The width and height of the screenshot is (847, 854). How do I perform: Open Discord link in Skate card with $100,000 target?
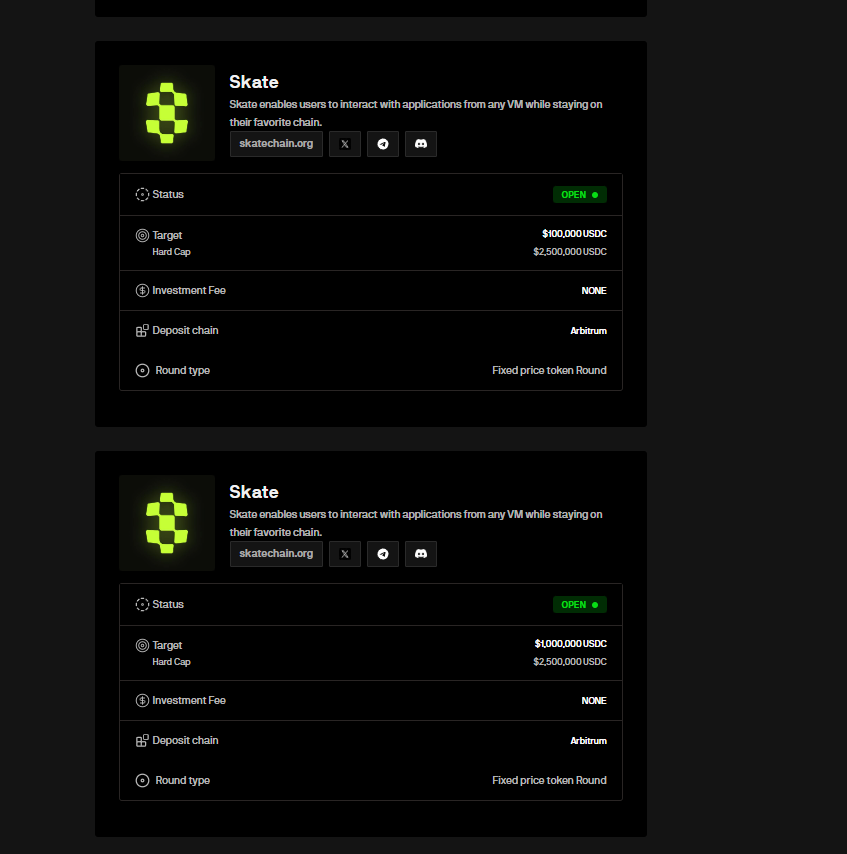(x=421, y=144)
